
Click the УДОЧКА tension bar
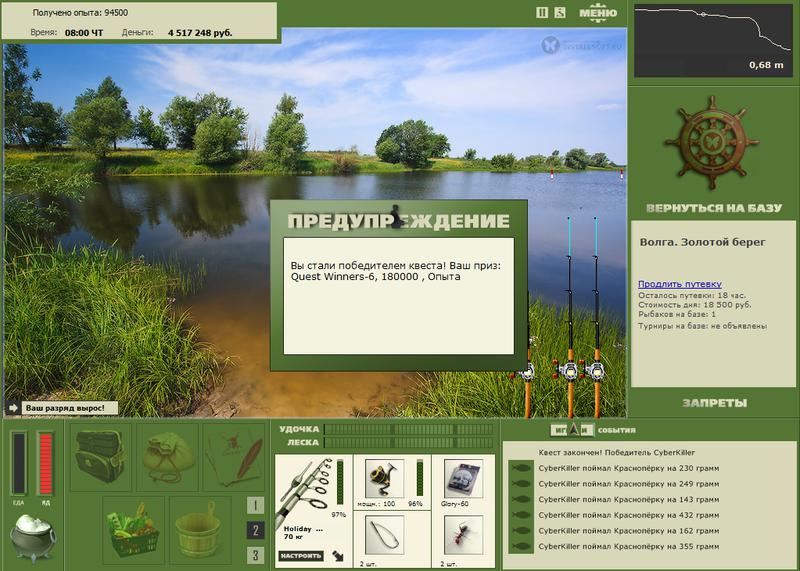tap(409, 429)
